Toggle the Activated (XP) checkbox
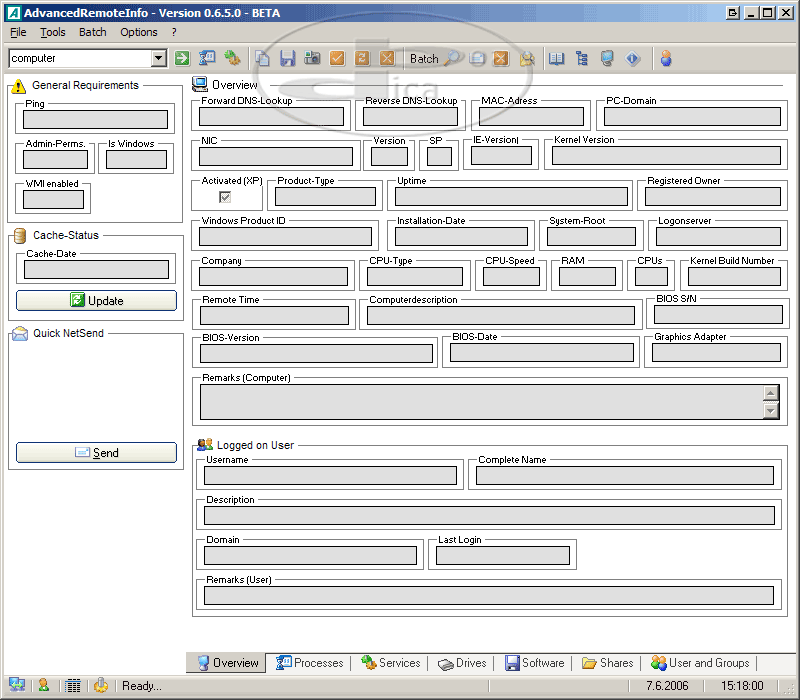Image resolution: width=800 pixels, height=700 pixels. point(225,197)
